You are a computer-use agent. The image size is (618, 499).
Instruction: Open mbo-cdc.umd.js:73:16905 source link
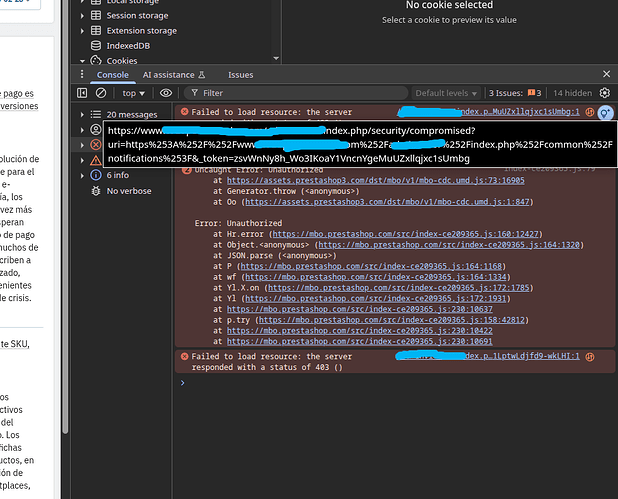pyautogui.click(x=376, y=181)
